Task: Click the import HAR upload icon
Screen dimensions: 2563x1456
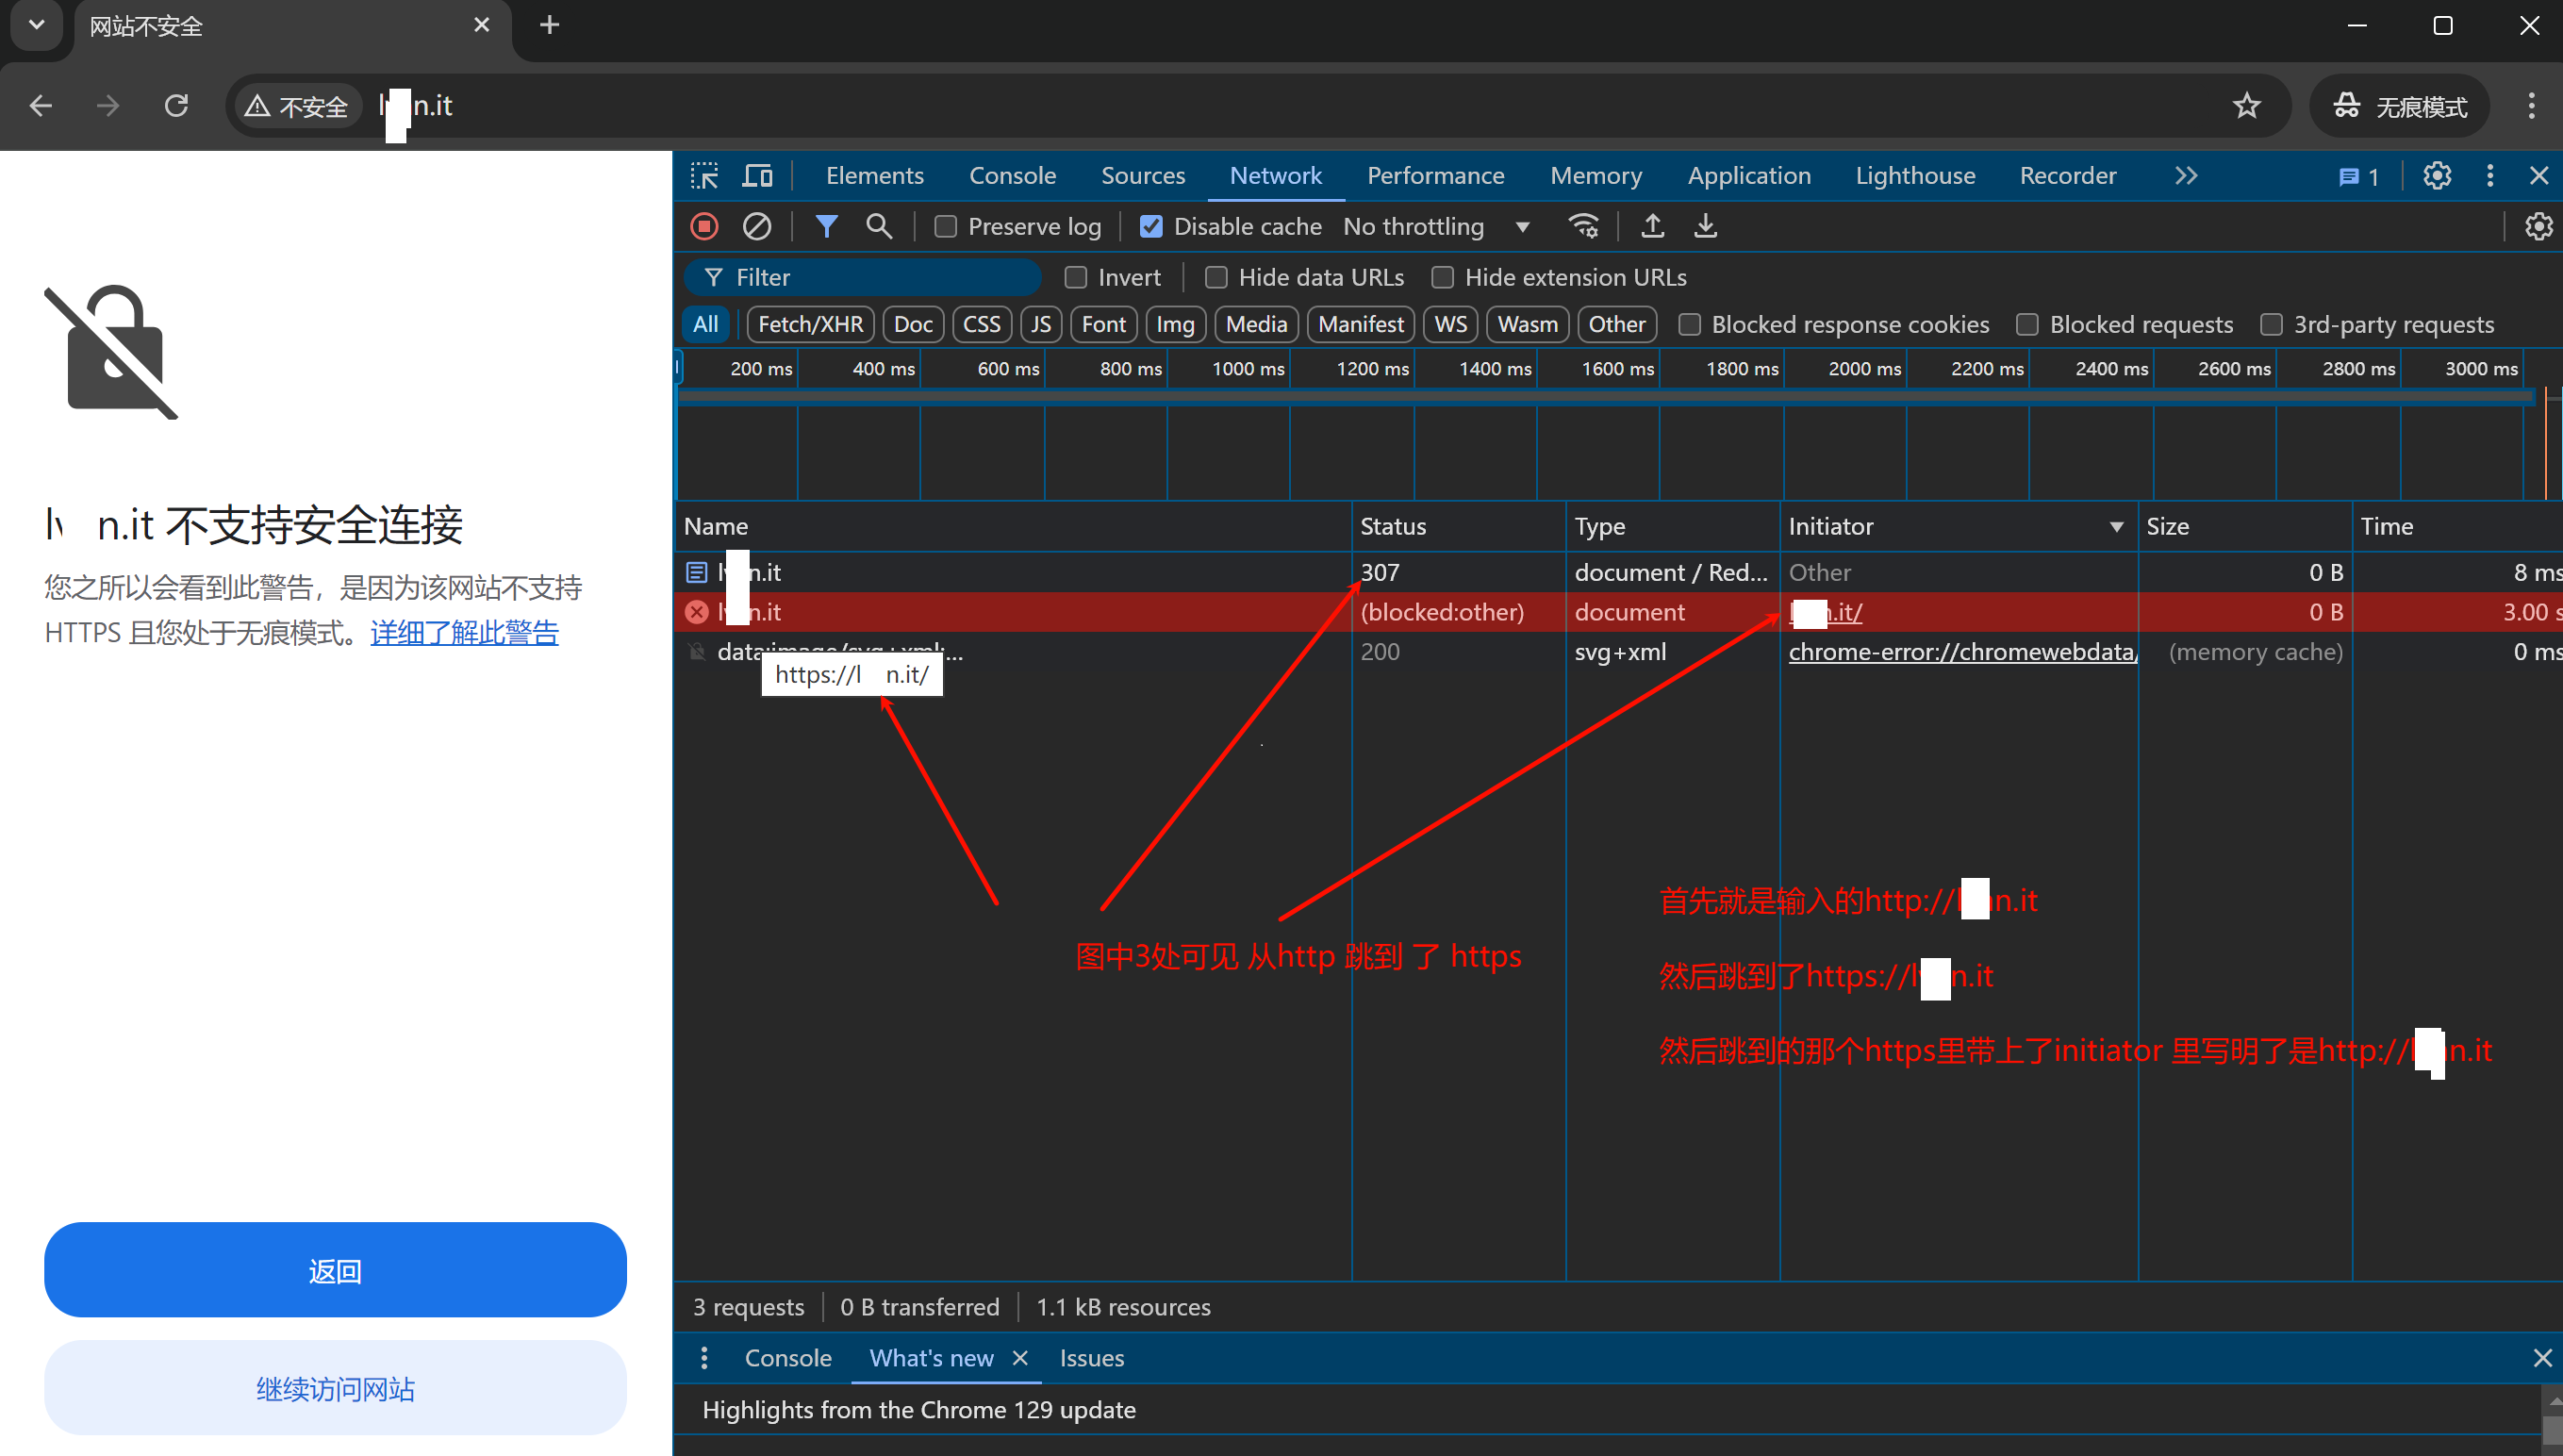Action: tap(1652, 227)
